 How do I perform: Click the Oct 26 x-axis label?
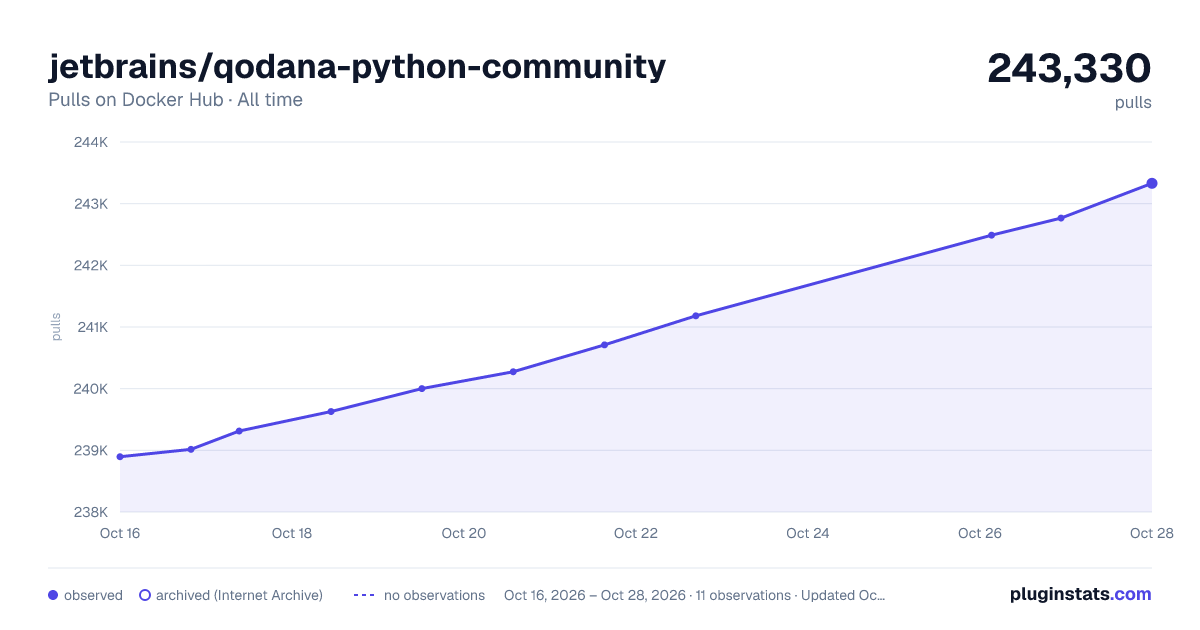click(x=980, y=533)
